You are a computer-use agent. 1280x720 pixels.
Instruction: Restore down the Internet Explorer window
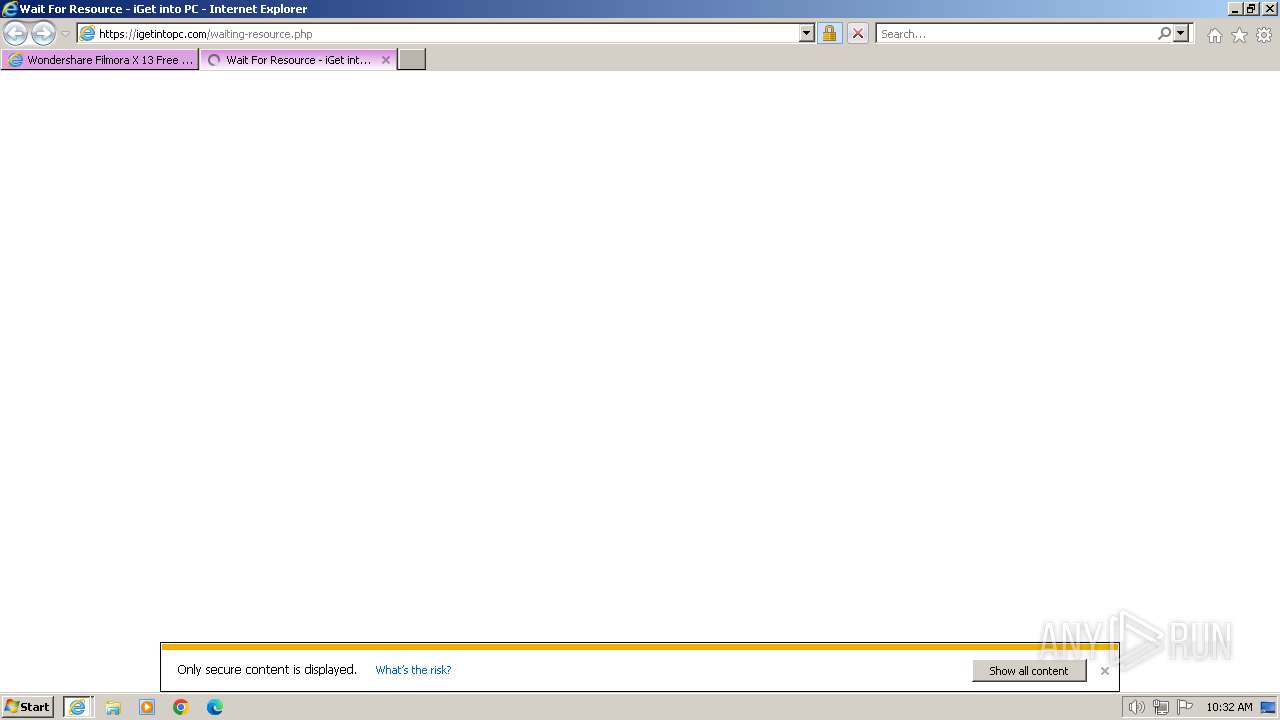1251,9
